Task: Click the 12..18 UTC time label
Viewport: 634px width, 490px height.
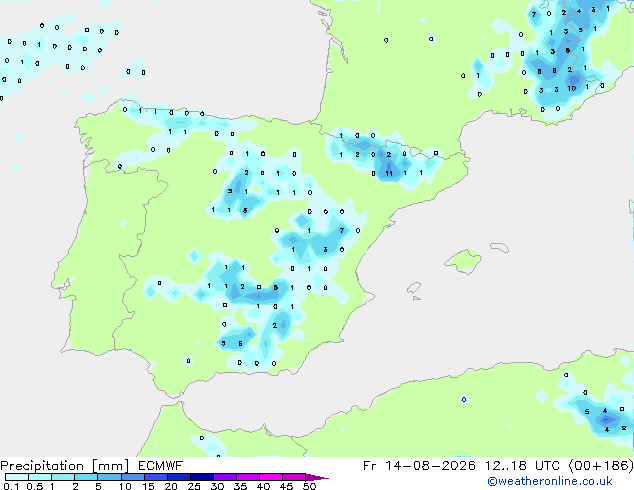Action: [x=522, y=466]
